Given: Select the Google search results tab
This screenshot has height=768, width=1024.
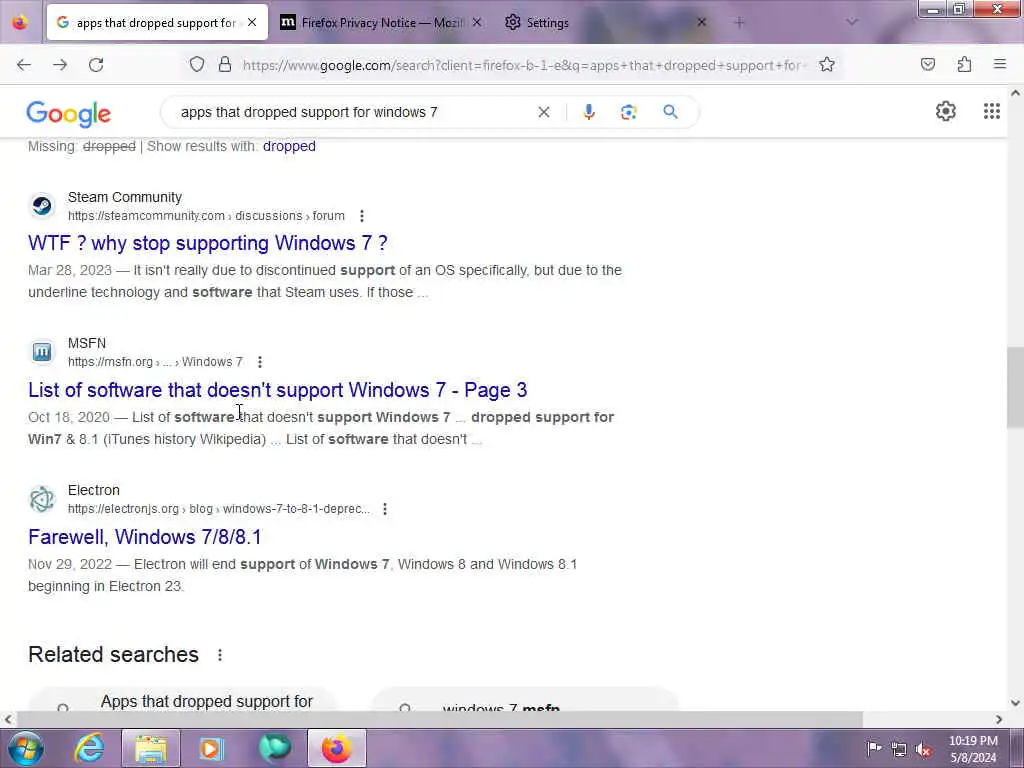Looking at the screenshot, I should [155, 23].
